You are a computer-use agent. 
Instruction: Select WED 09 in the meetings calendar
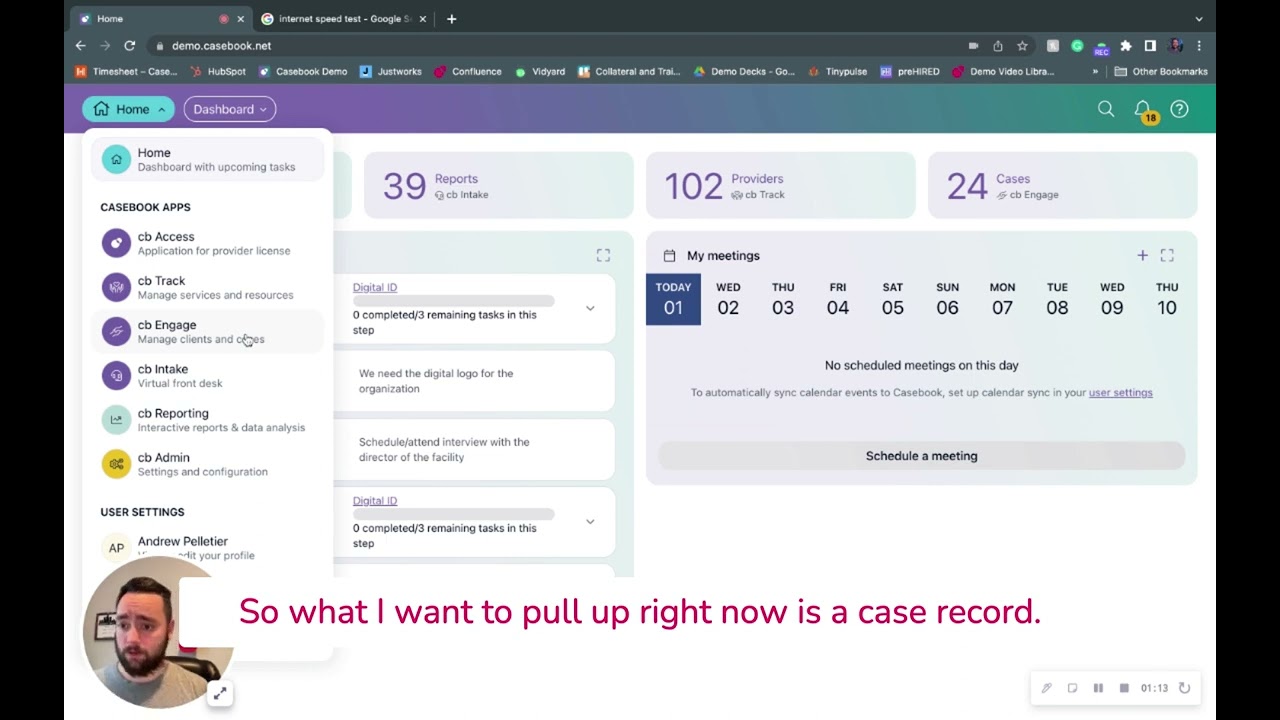pos(1112,299)
